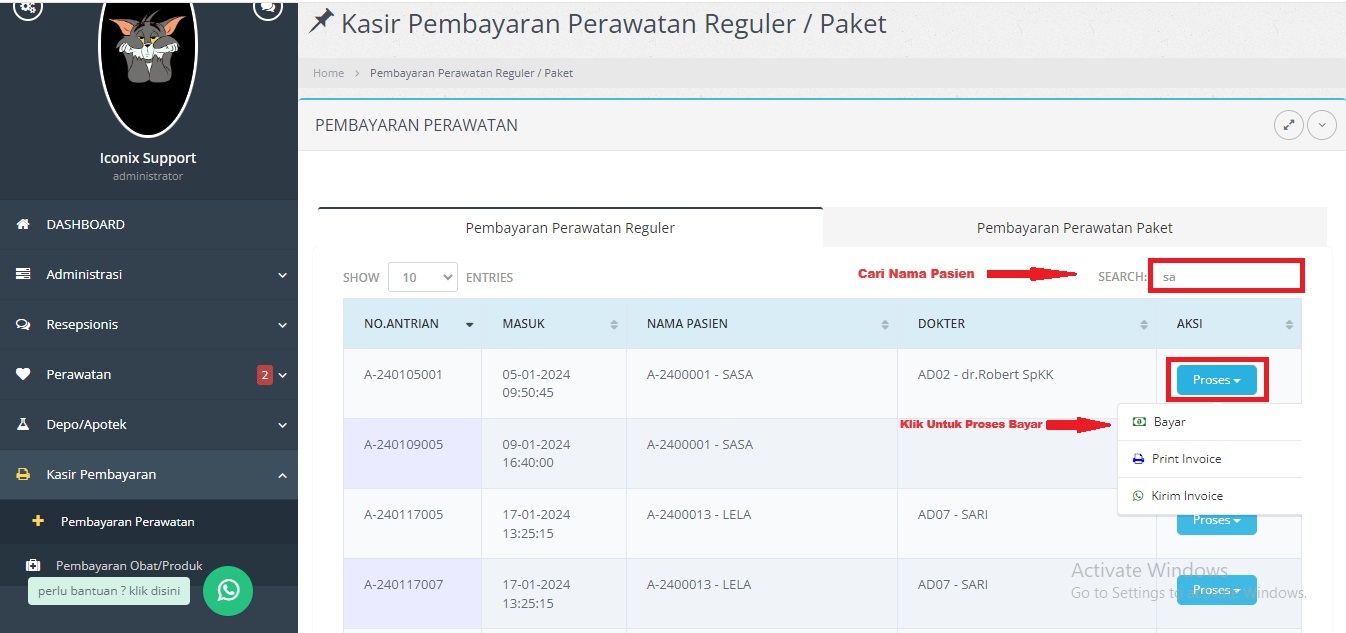Open the show entries count dropdown
Viewport: 1346px width, 633px height.
point(423,277)
